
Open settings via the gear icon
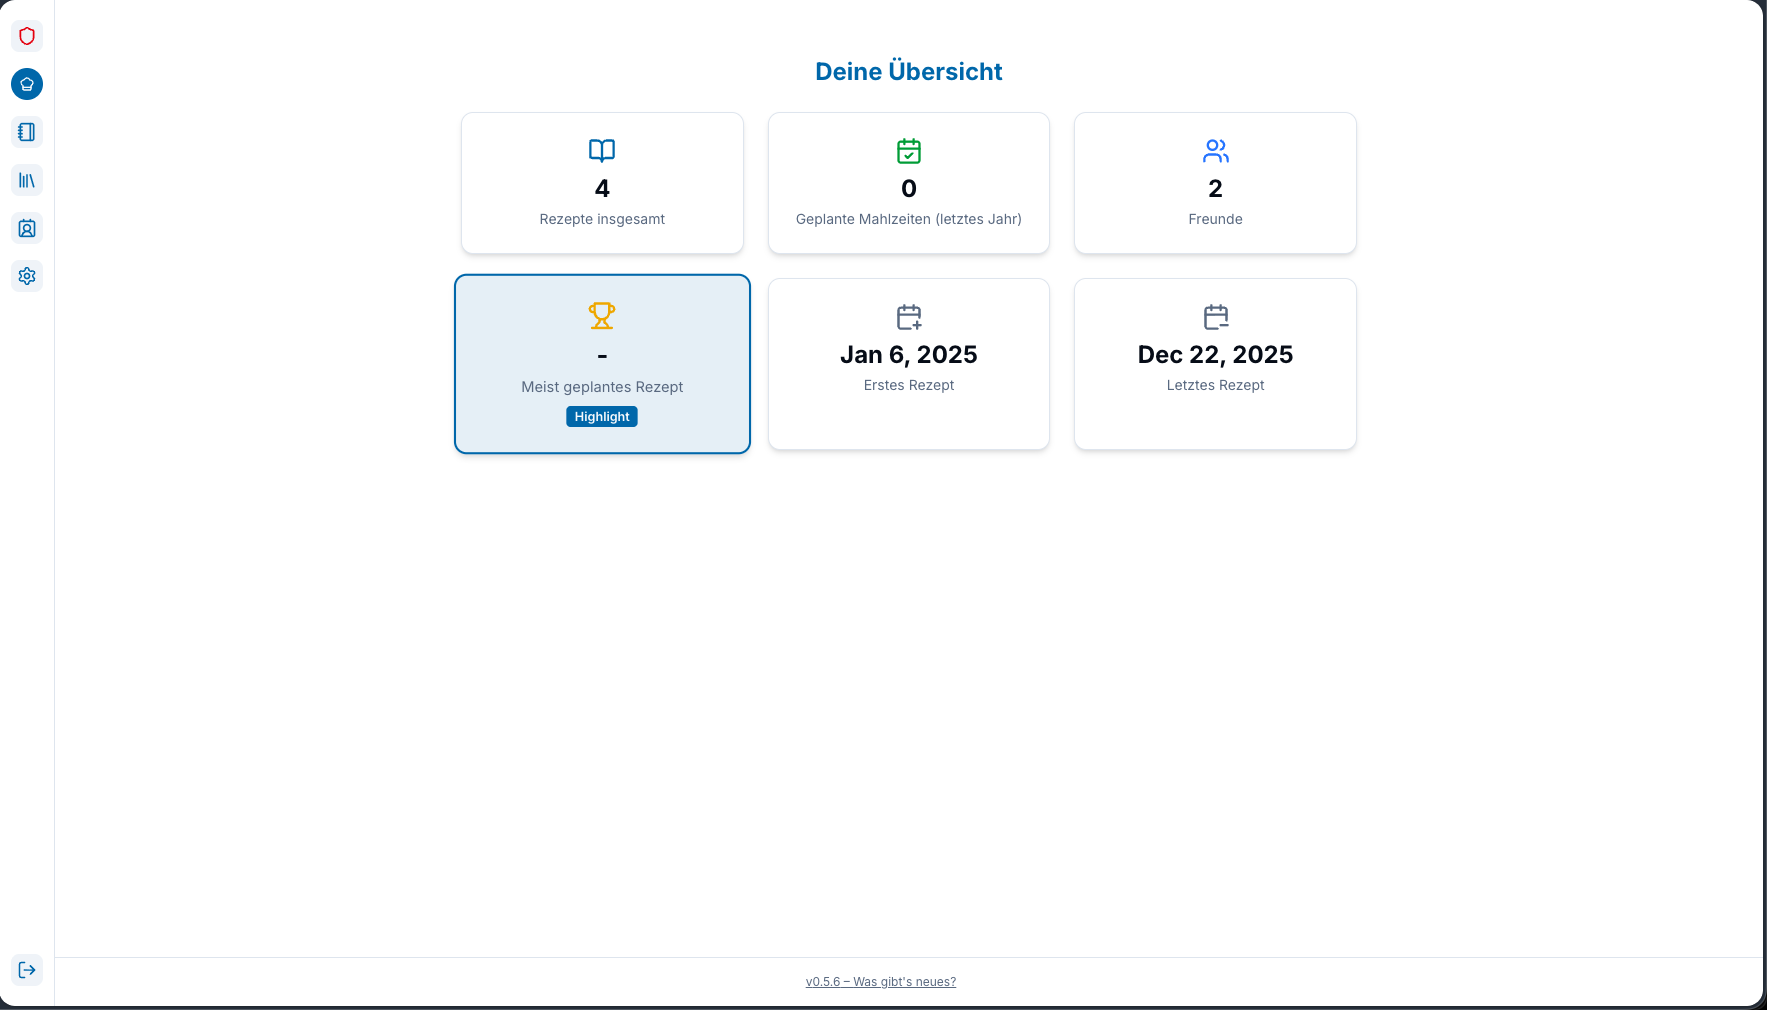[27, 276]
